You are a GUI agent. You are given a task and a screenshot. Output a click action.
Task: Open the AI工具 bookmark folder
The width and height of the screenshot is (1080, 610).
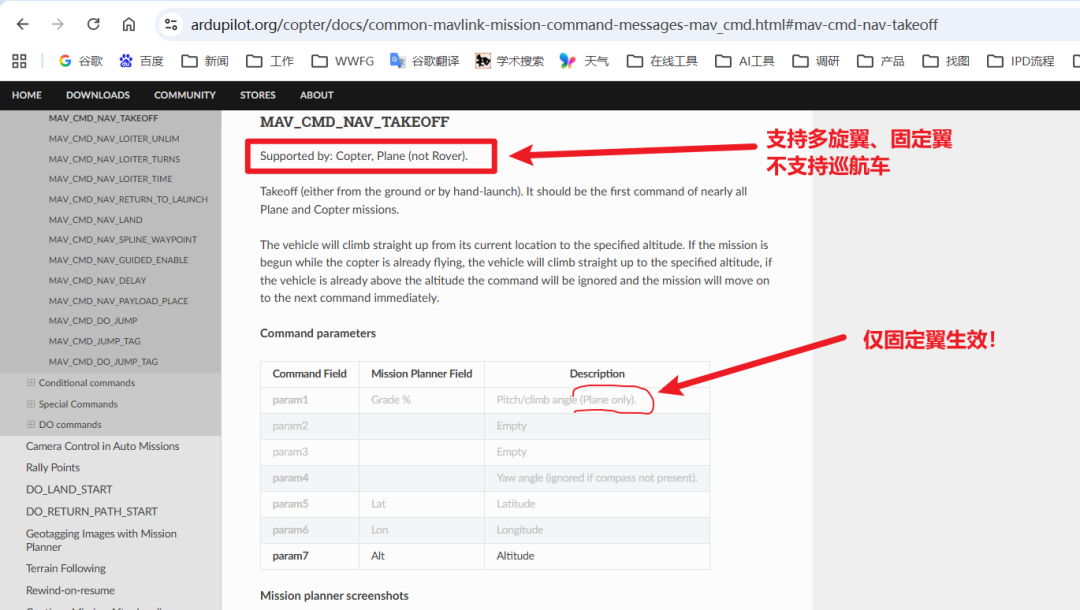[745, 61]
